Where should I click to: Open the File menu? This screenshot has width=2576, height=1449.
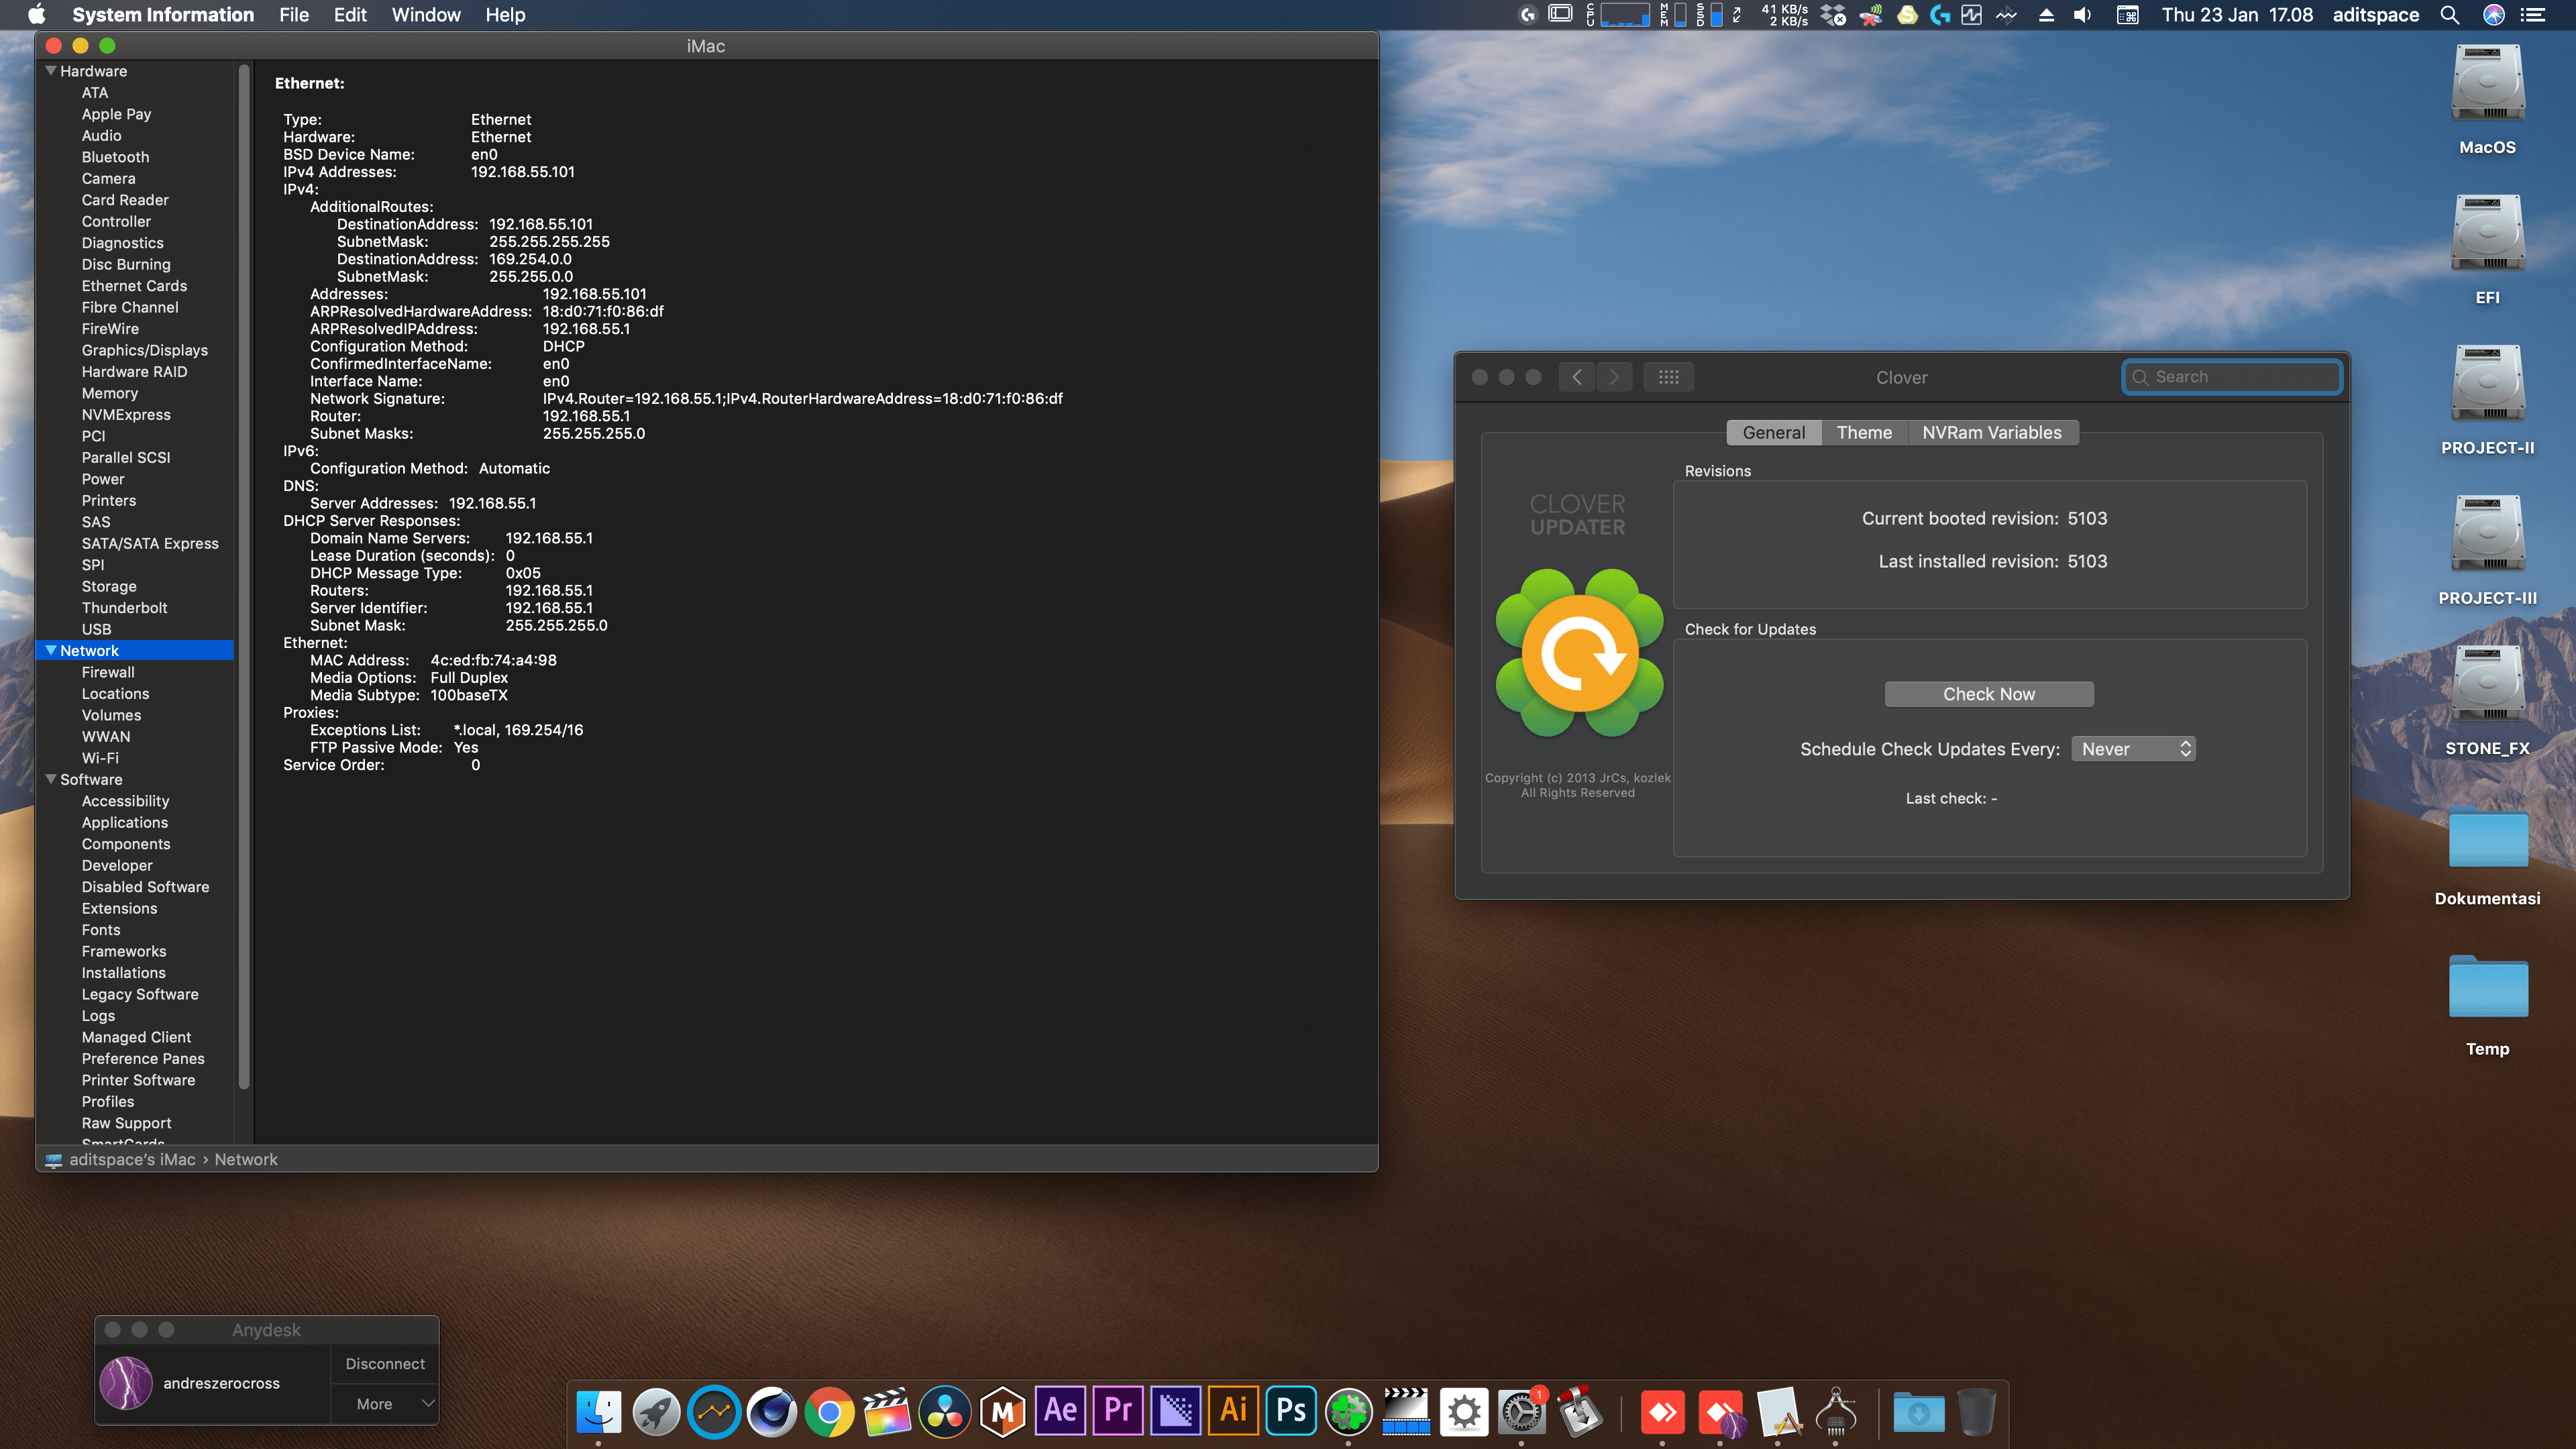(x=294, y=15)
